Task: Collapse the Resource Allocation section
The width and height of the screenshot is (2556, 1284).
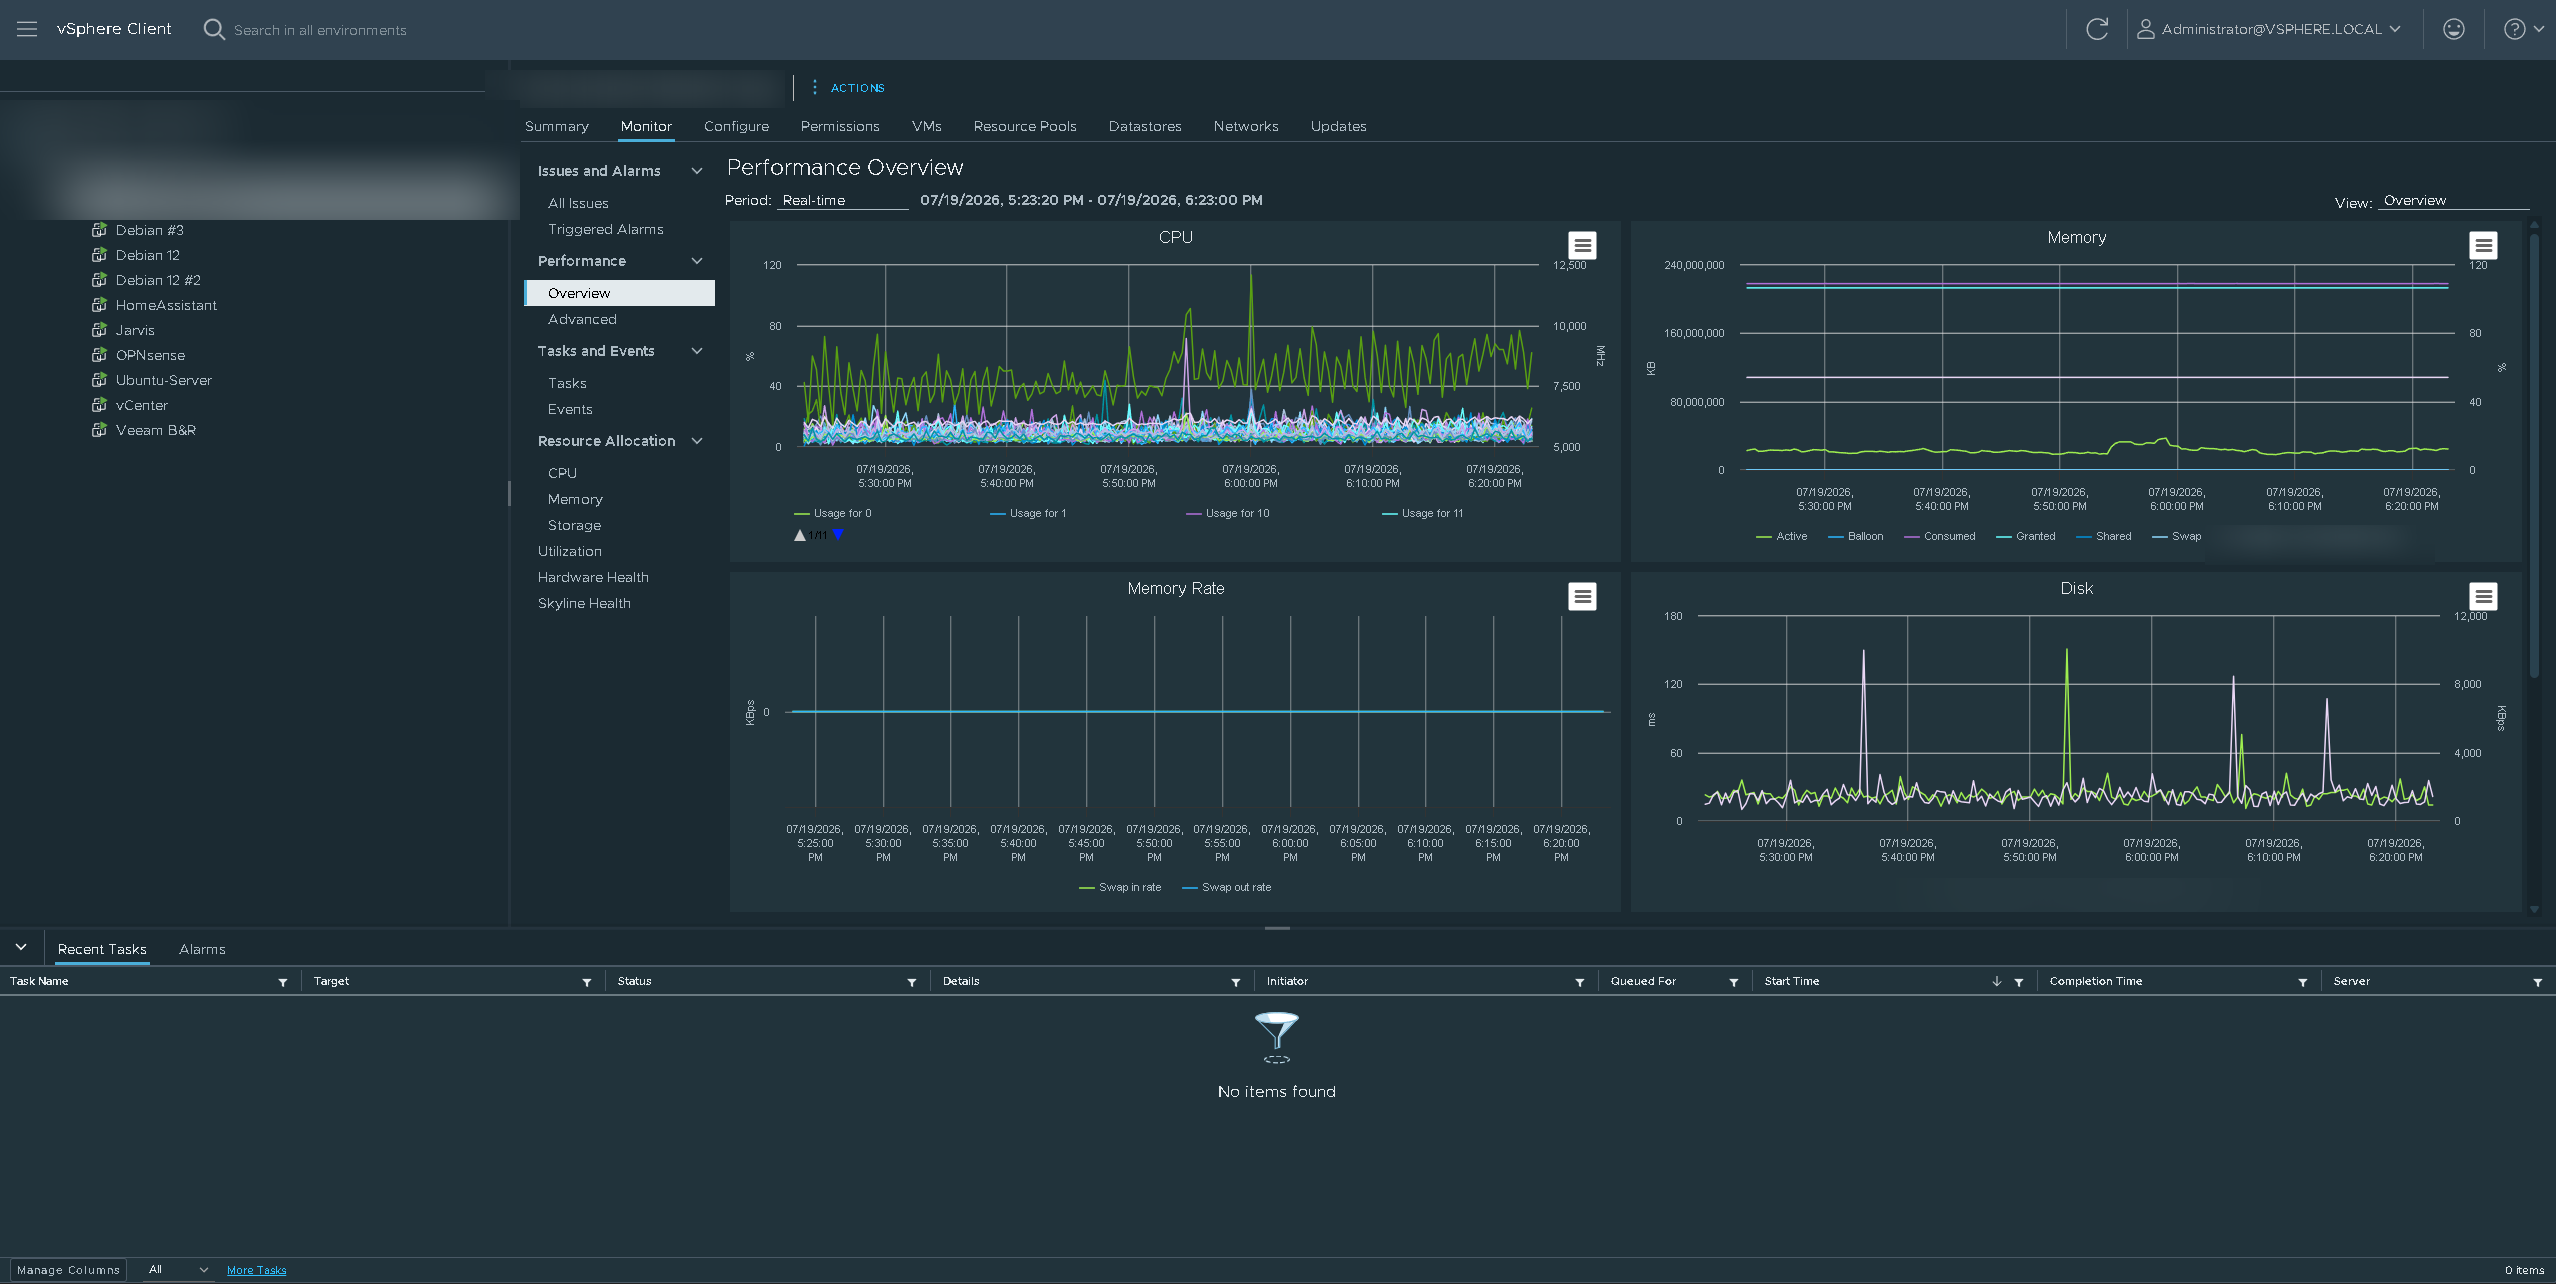Action: (x=697, y=441)
